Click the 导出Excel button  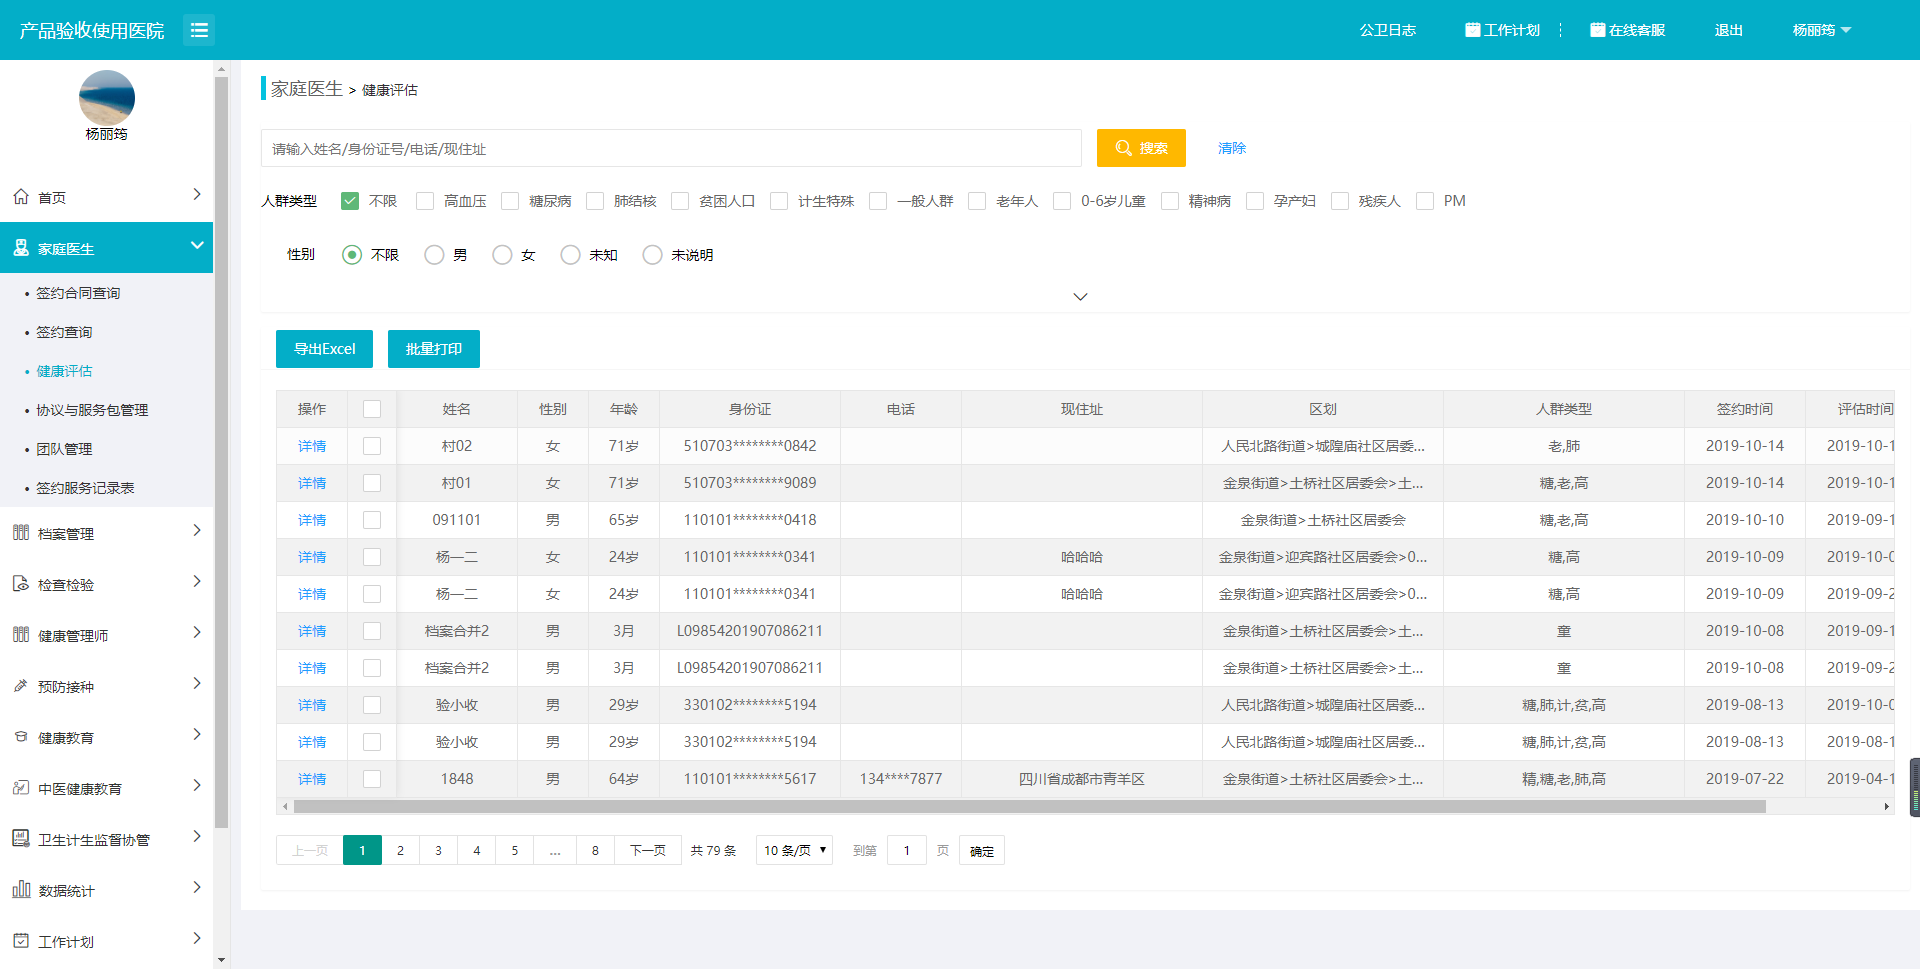tap(324, 349)
